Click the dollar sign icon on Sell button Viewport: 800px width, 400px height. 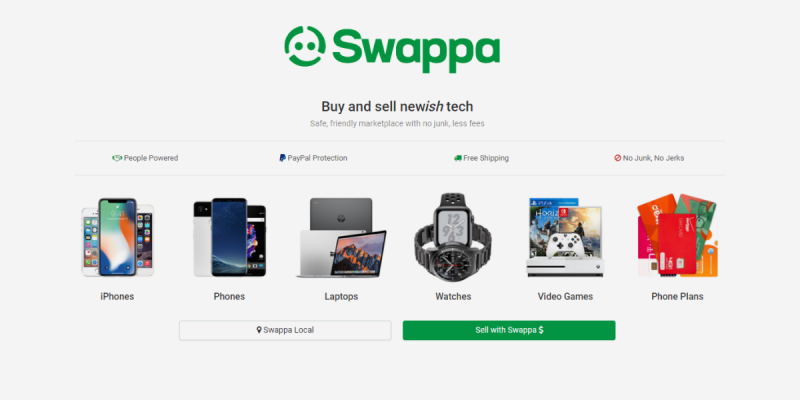[x=541, y=330]
